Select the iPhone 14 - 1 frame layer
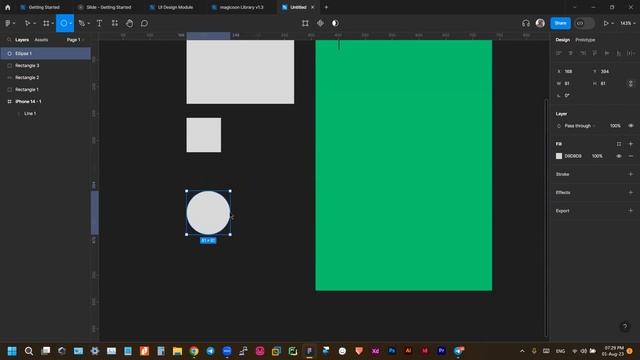 coord(45,101)
